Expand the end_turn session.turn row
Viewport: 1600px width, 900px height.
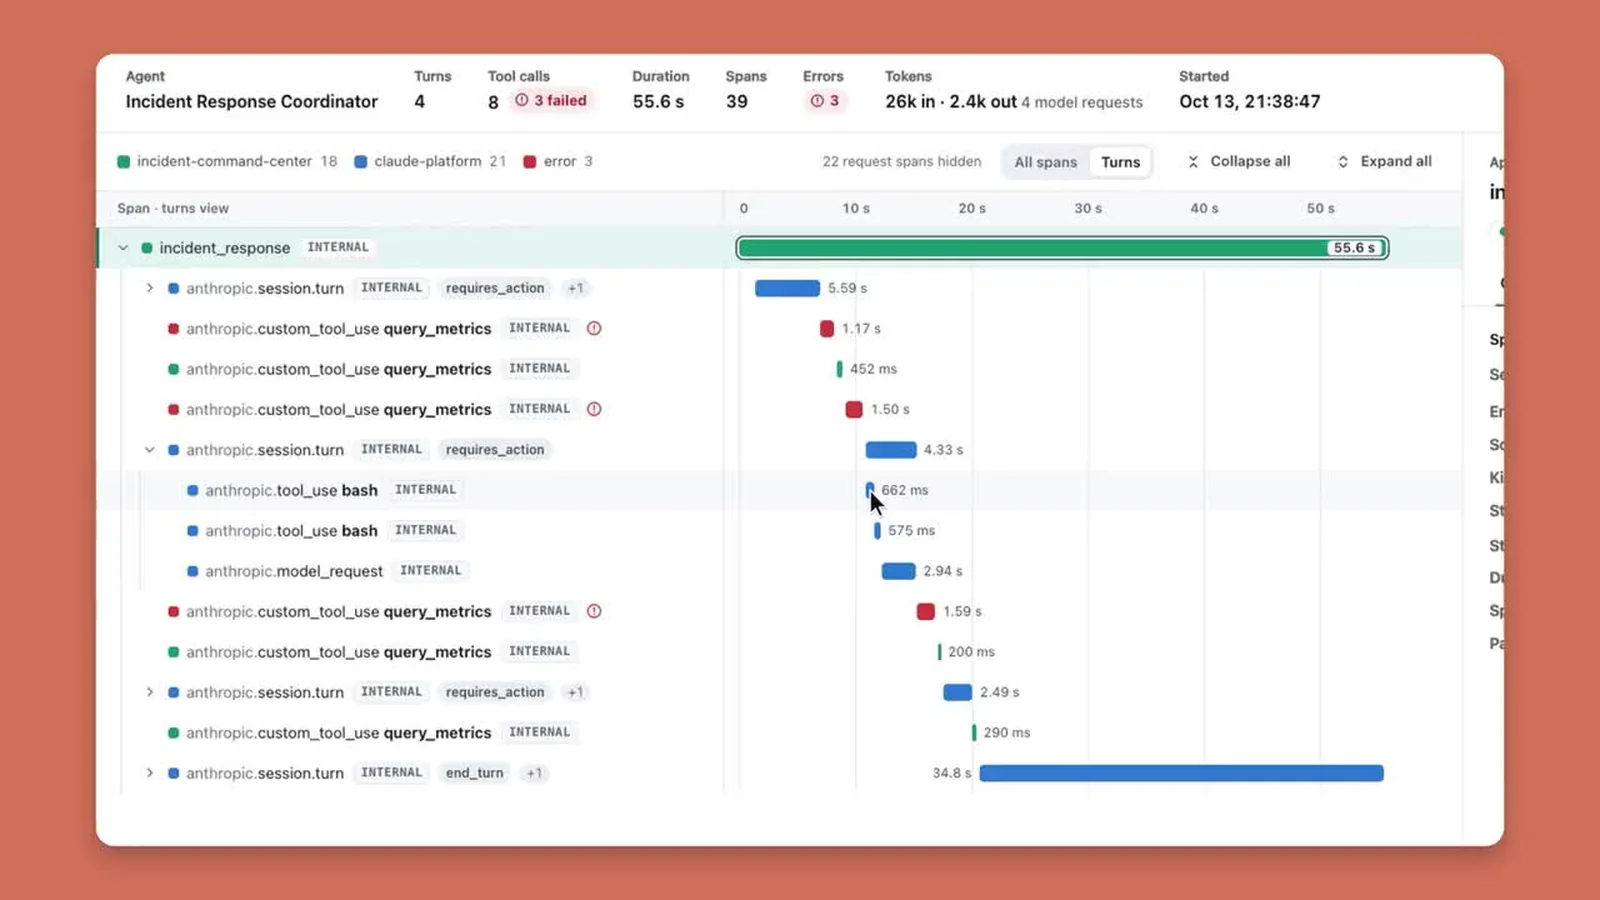pos(150,773)
